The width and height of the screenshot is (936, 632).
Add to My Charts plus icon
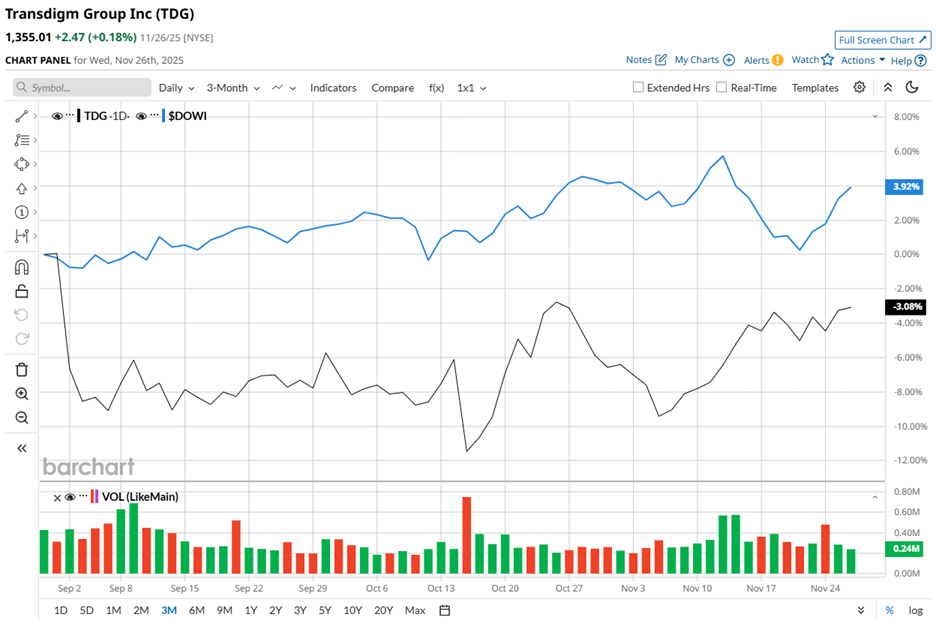pos(729,60)
